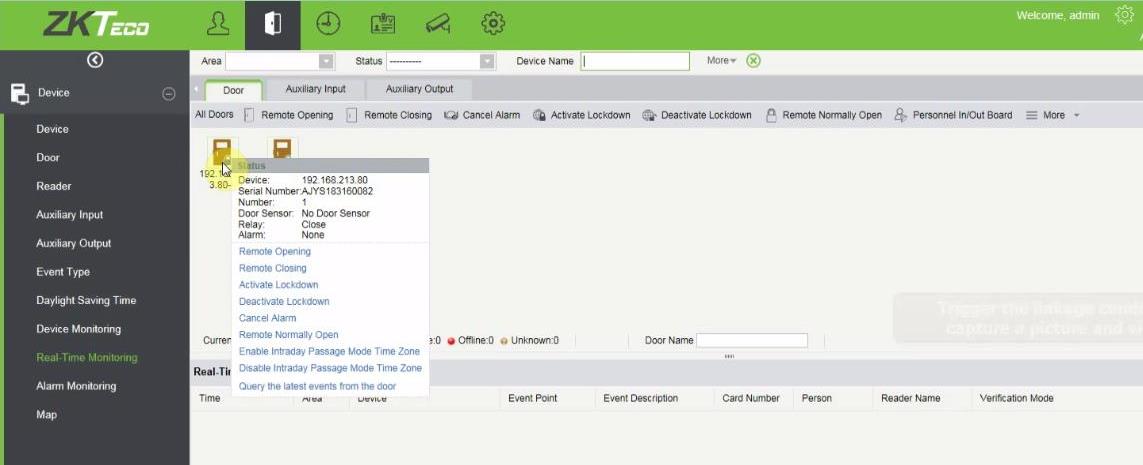The height and width of the screenshot is (465, 1143).
Task: Click the Event Point column header
Action: 533,399
